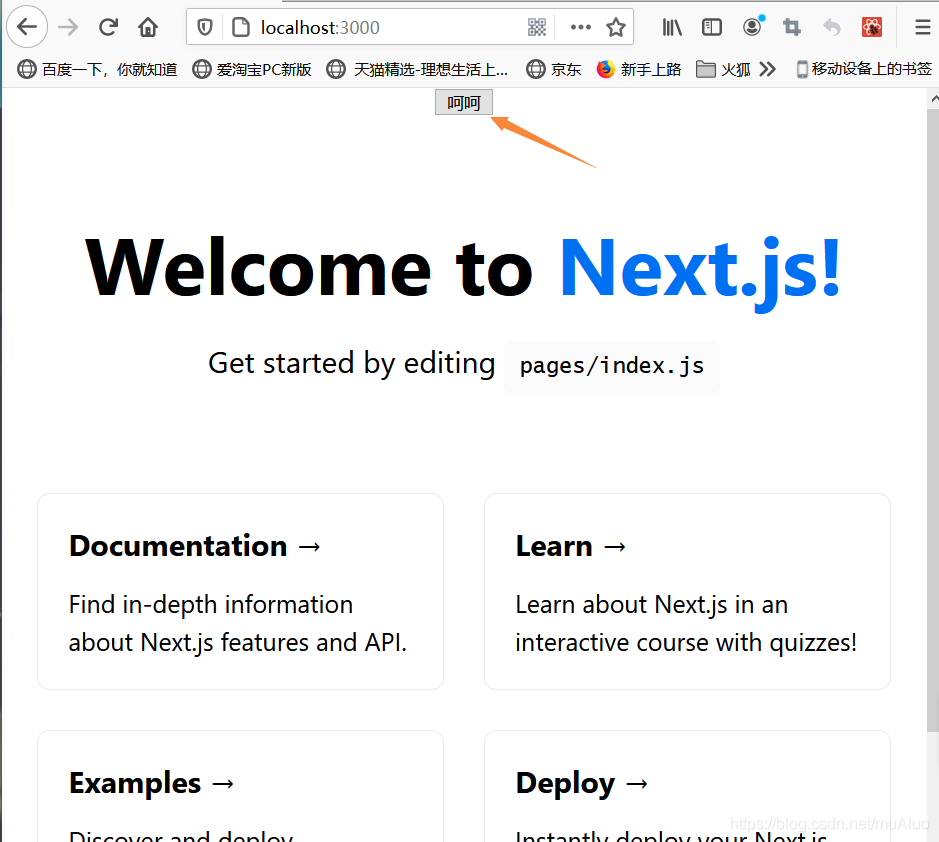The image size is (939, 842).
Task: Click the QR code icon in address bar
Action: 537,27
